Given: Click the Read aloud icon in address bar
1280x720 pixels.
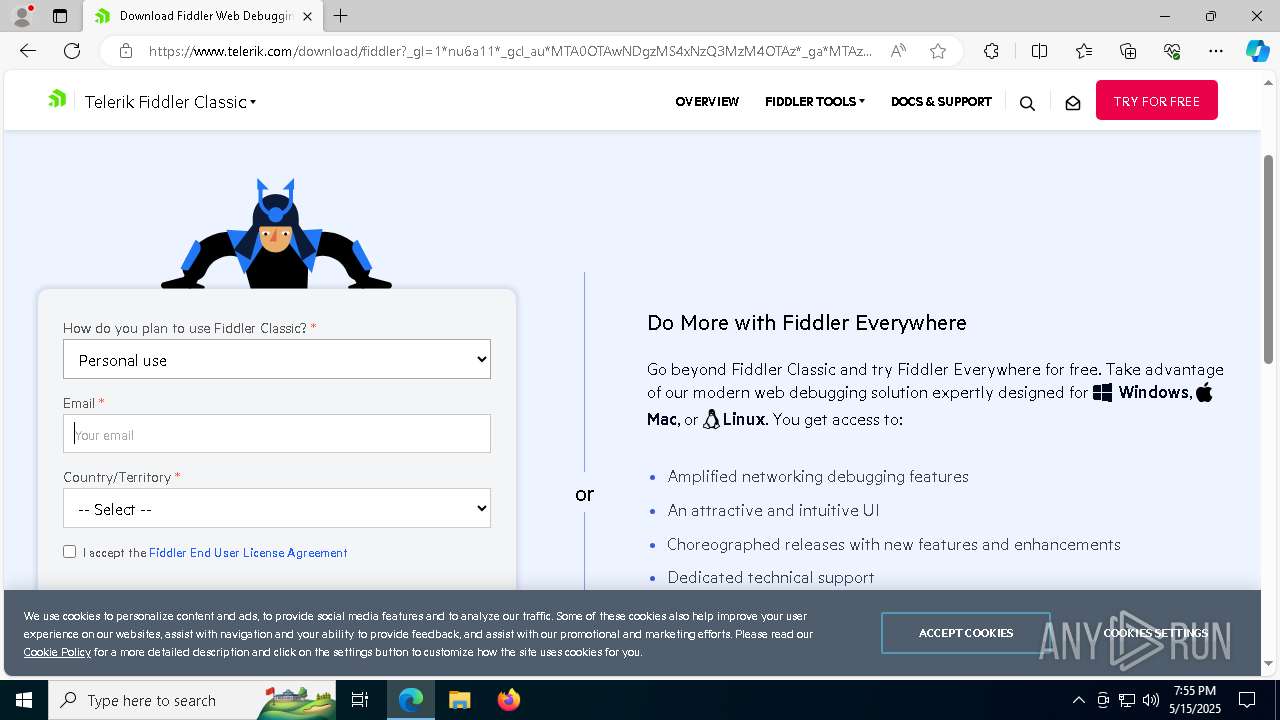Looking at the screenshot, I should pyautogui.click(x=898, y=51).
